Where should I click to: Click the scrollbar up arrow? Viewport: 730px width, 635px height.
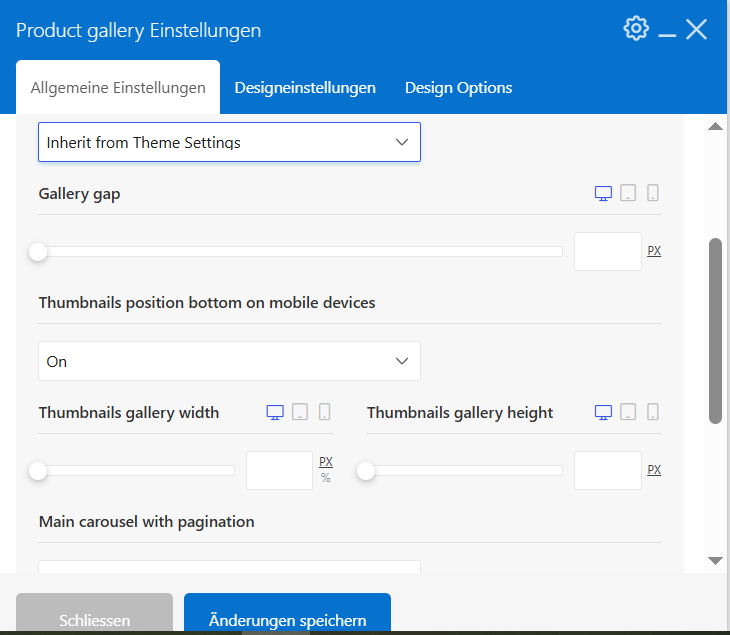[715, 126]
